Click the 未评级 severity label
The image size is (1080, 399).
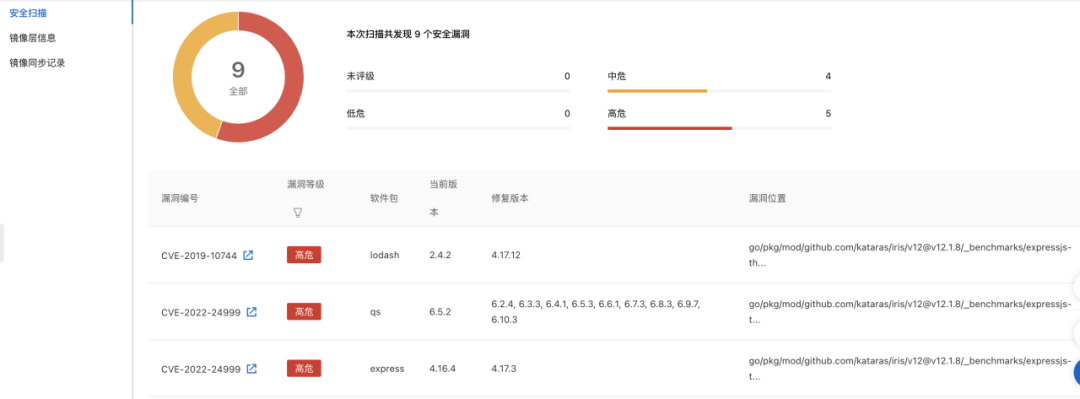pyautogui.click(x=360, y=76)
